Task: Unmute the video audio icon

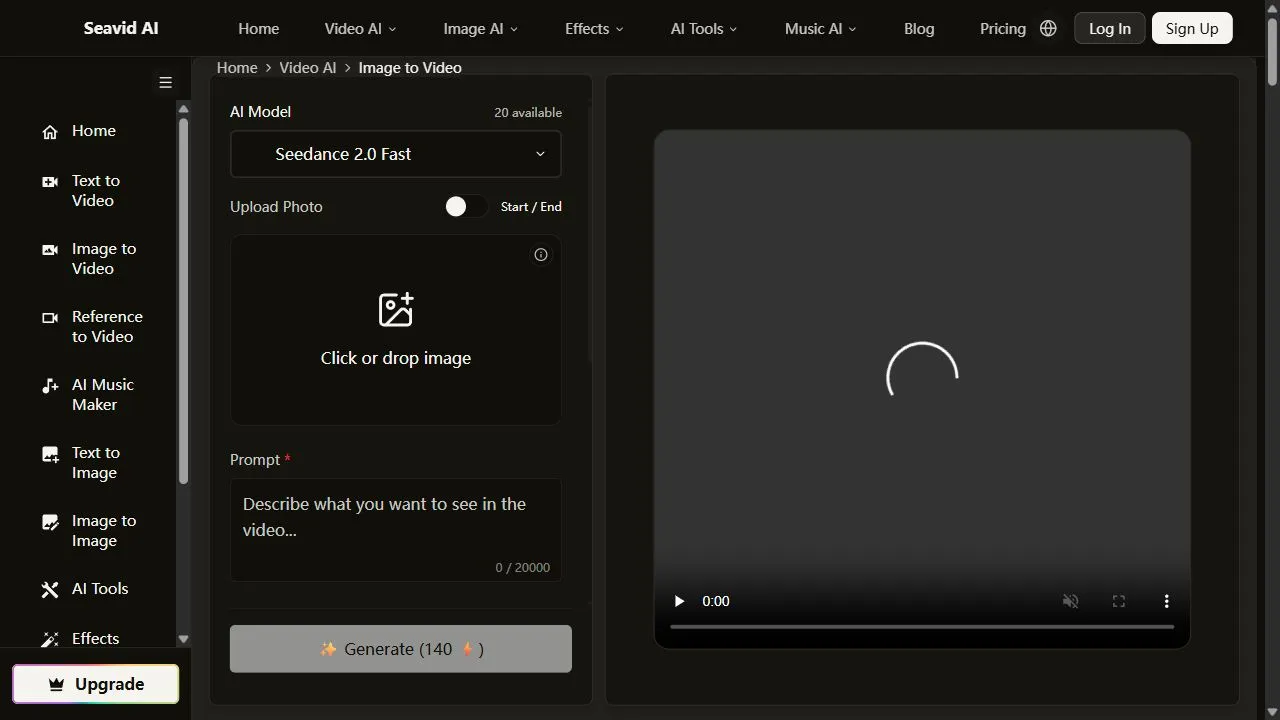Action: point(1071,601)
